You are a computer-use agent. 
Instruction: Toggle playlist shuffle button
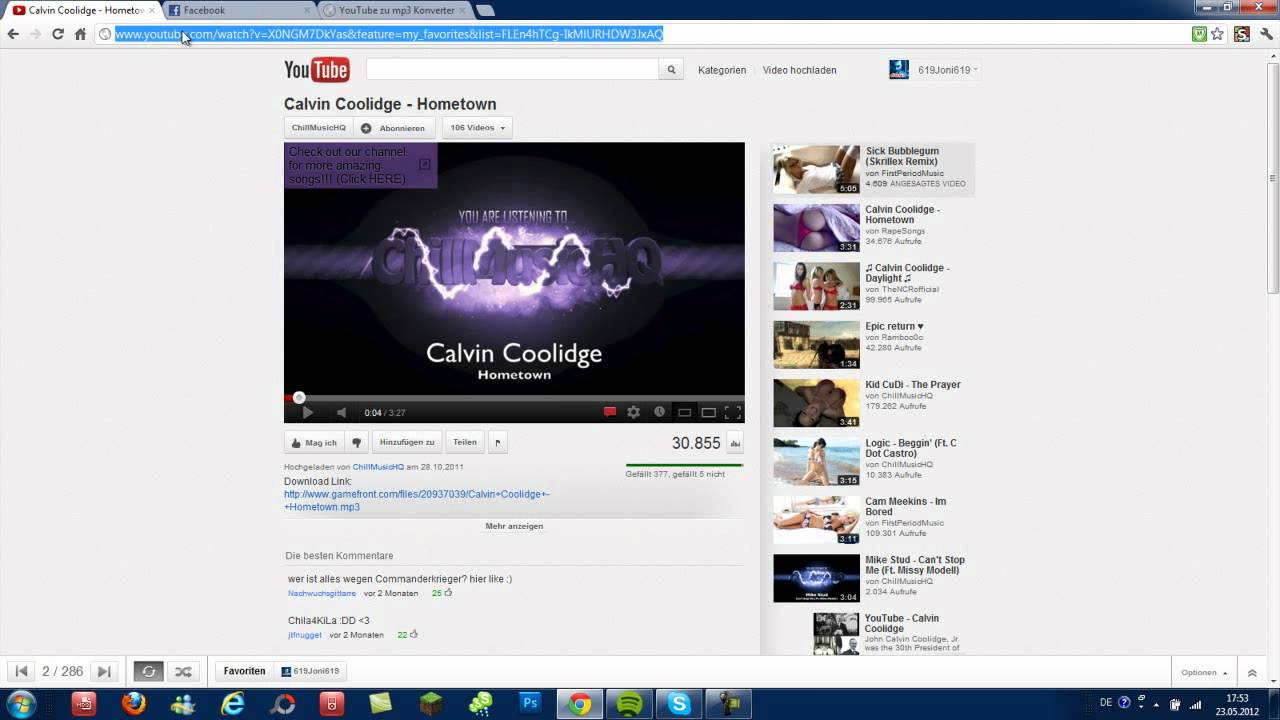tap(183, 672)
